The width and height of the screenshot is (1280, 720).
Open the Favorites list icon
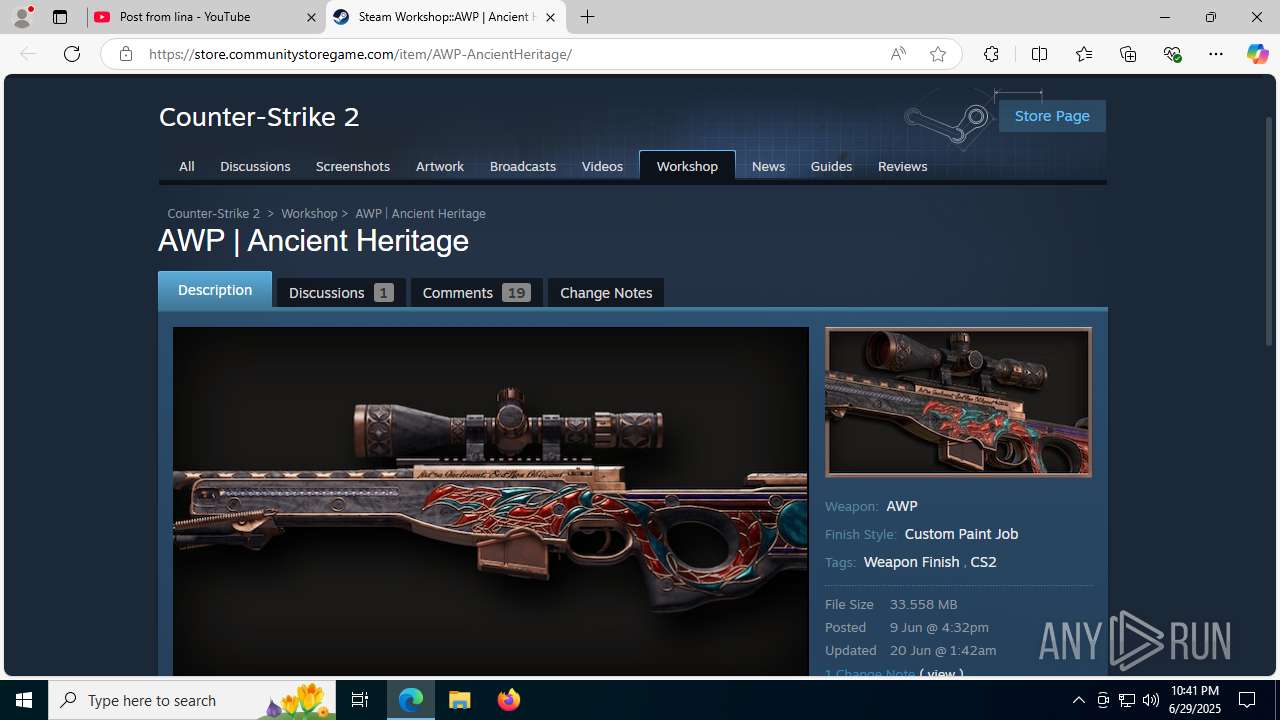1084,54
